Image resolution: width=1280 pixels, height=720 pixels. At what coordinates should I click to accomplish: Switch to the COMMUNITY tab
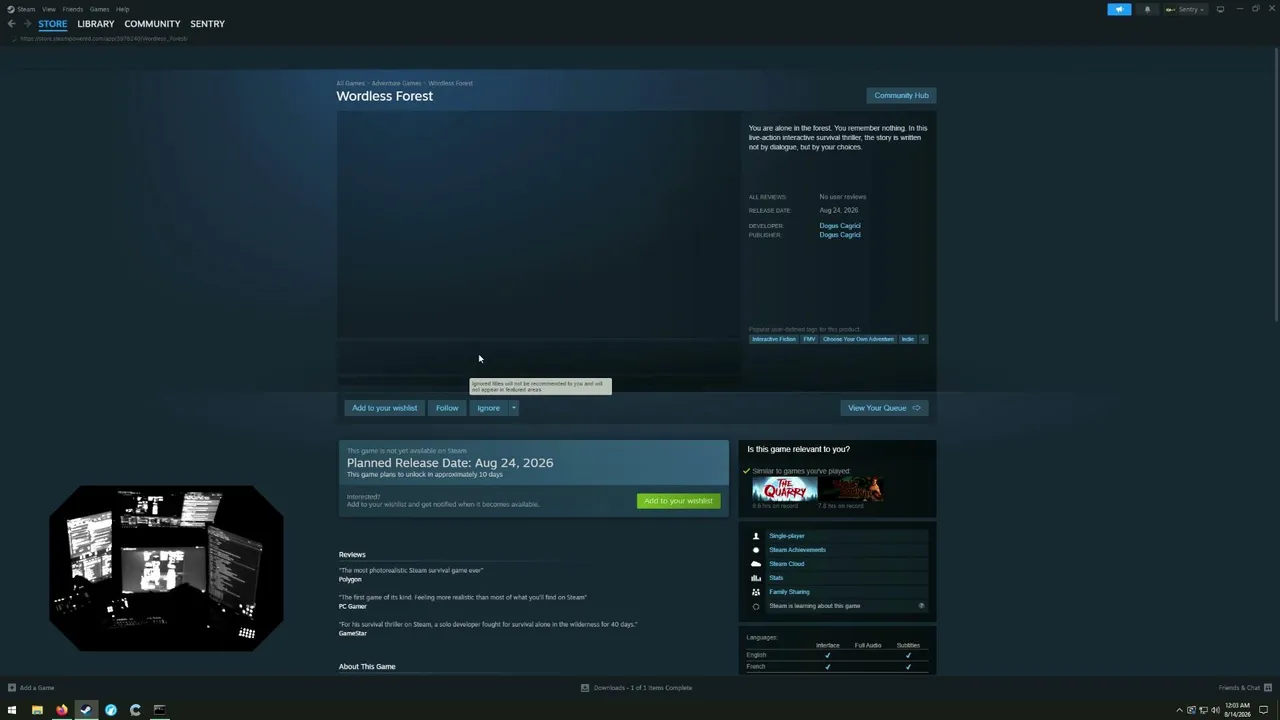(152, 24)
